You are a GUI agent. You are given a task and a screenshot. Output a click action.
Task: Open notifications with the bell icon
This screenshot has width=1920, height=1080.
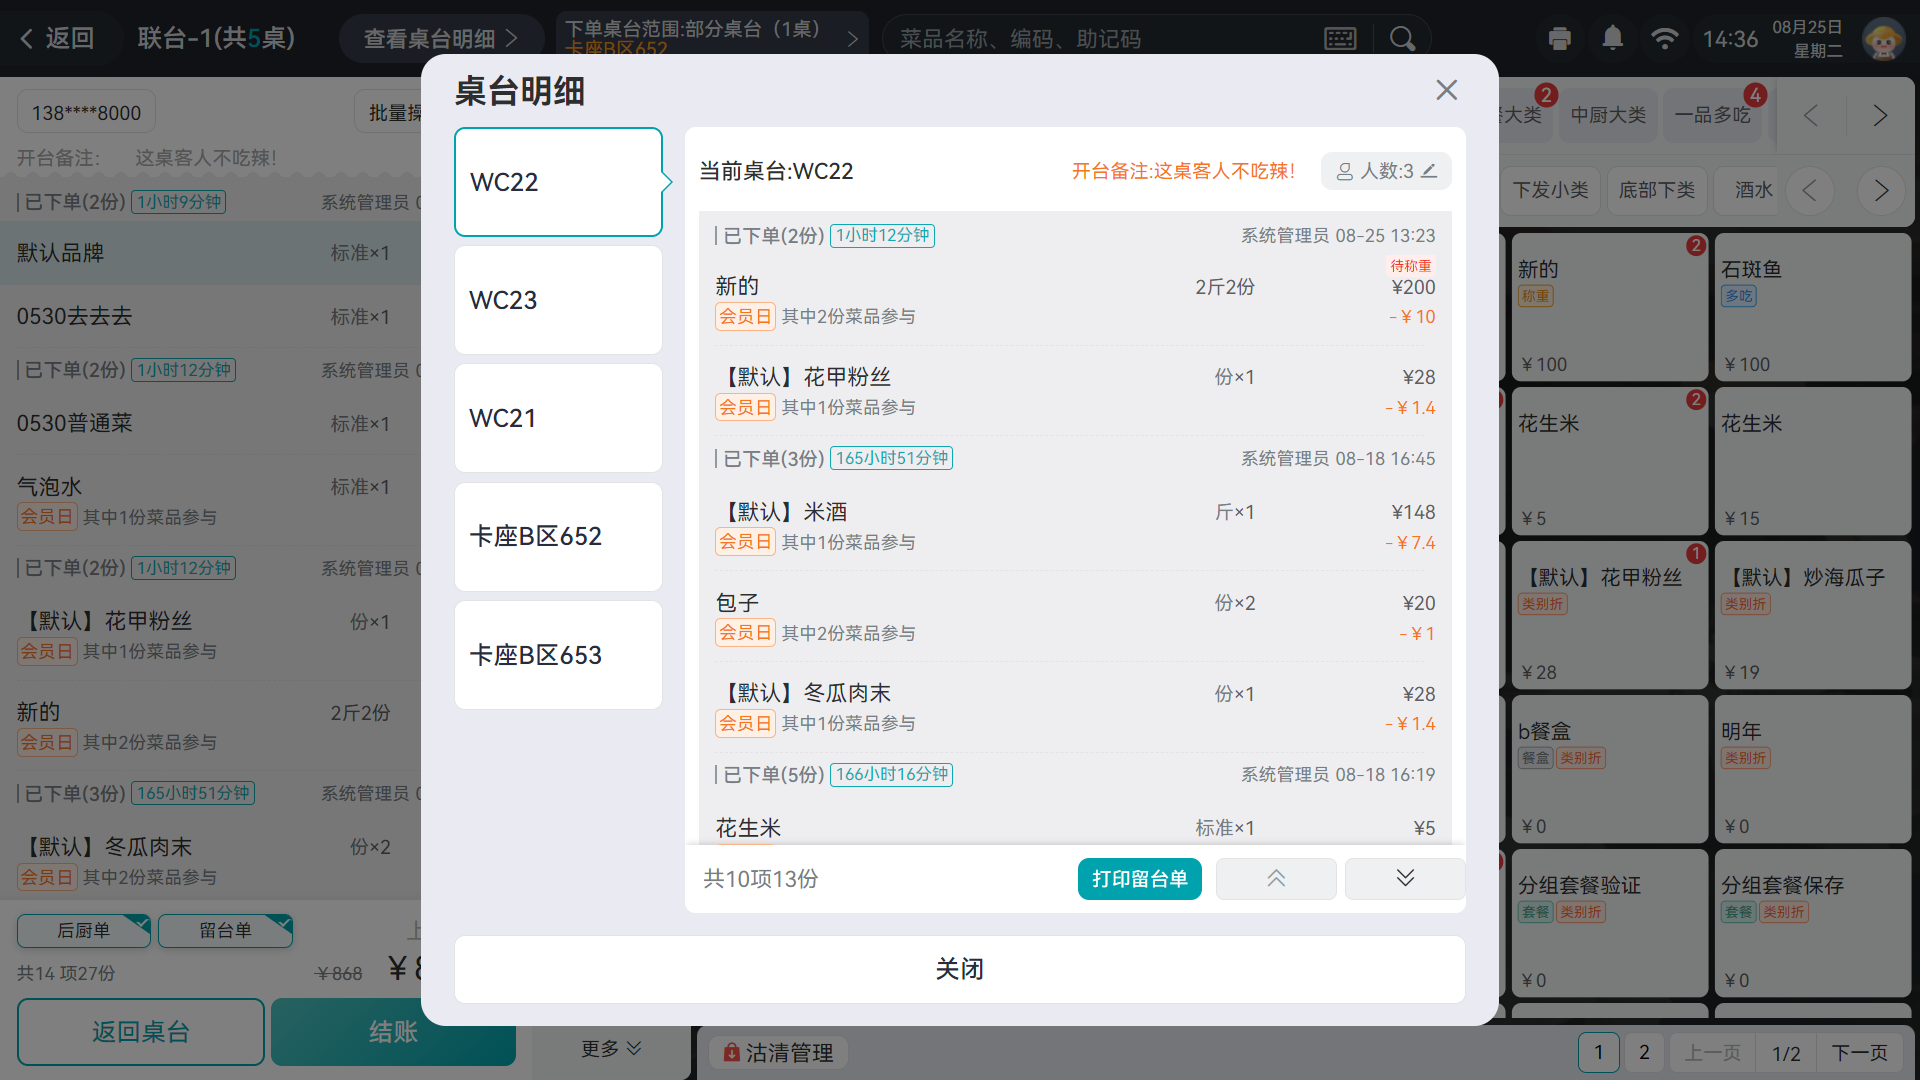(1612, 38)
